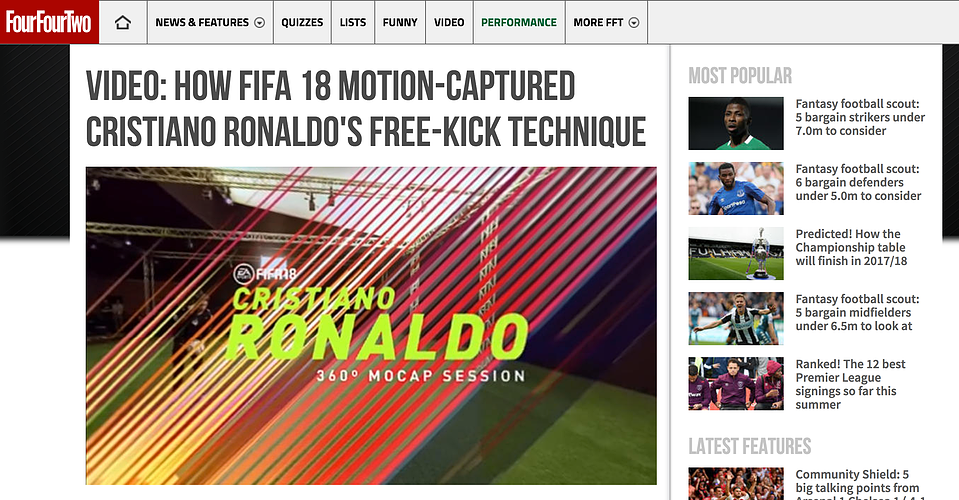Expand the News & Features dropdown arrow

click(259, 23)
